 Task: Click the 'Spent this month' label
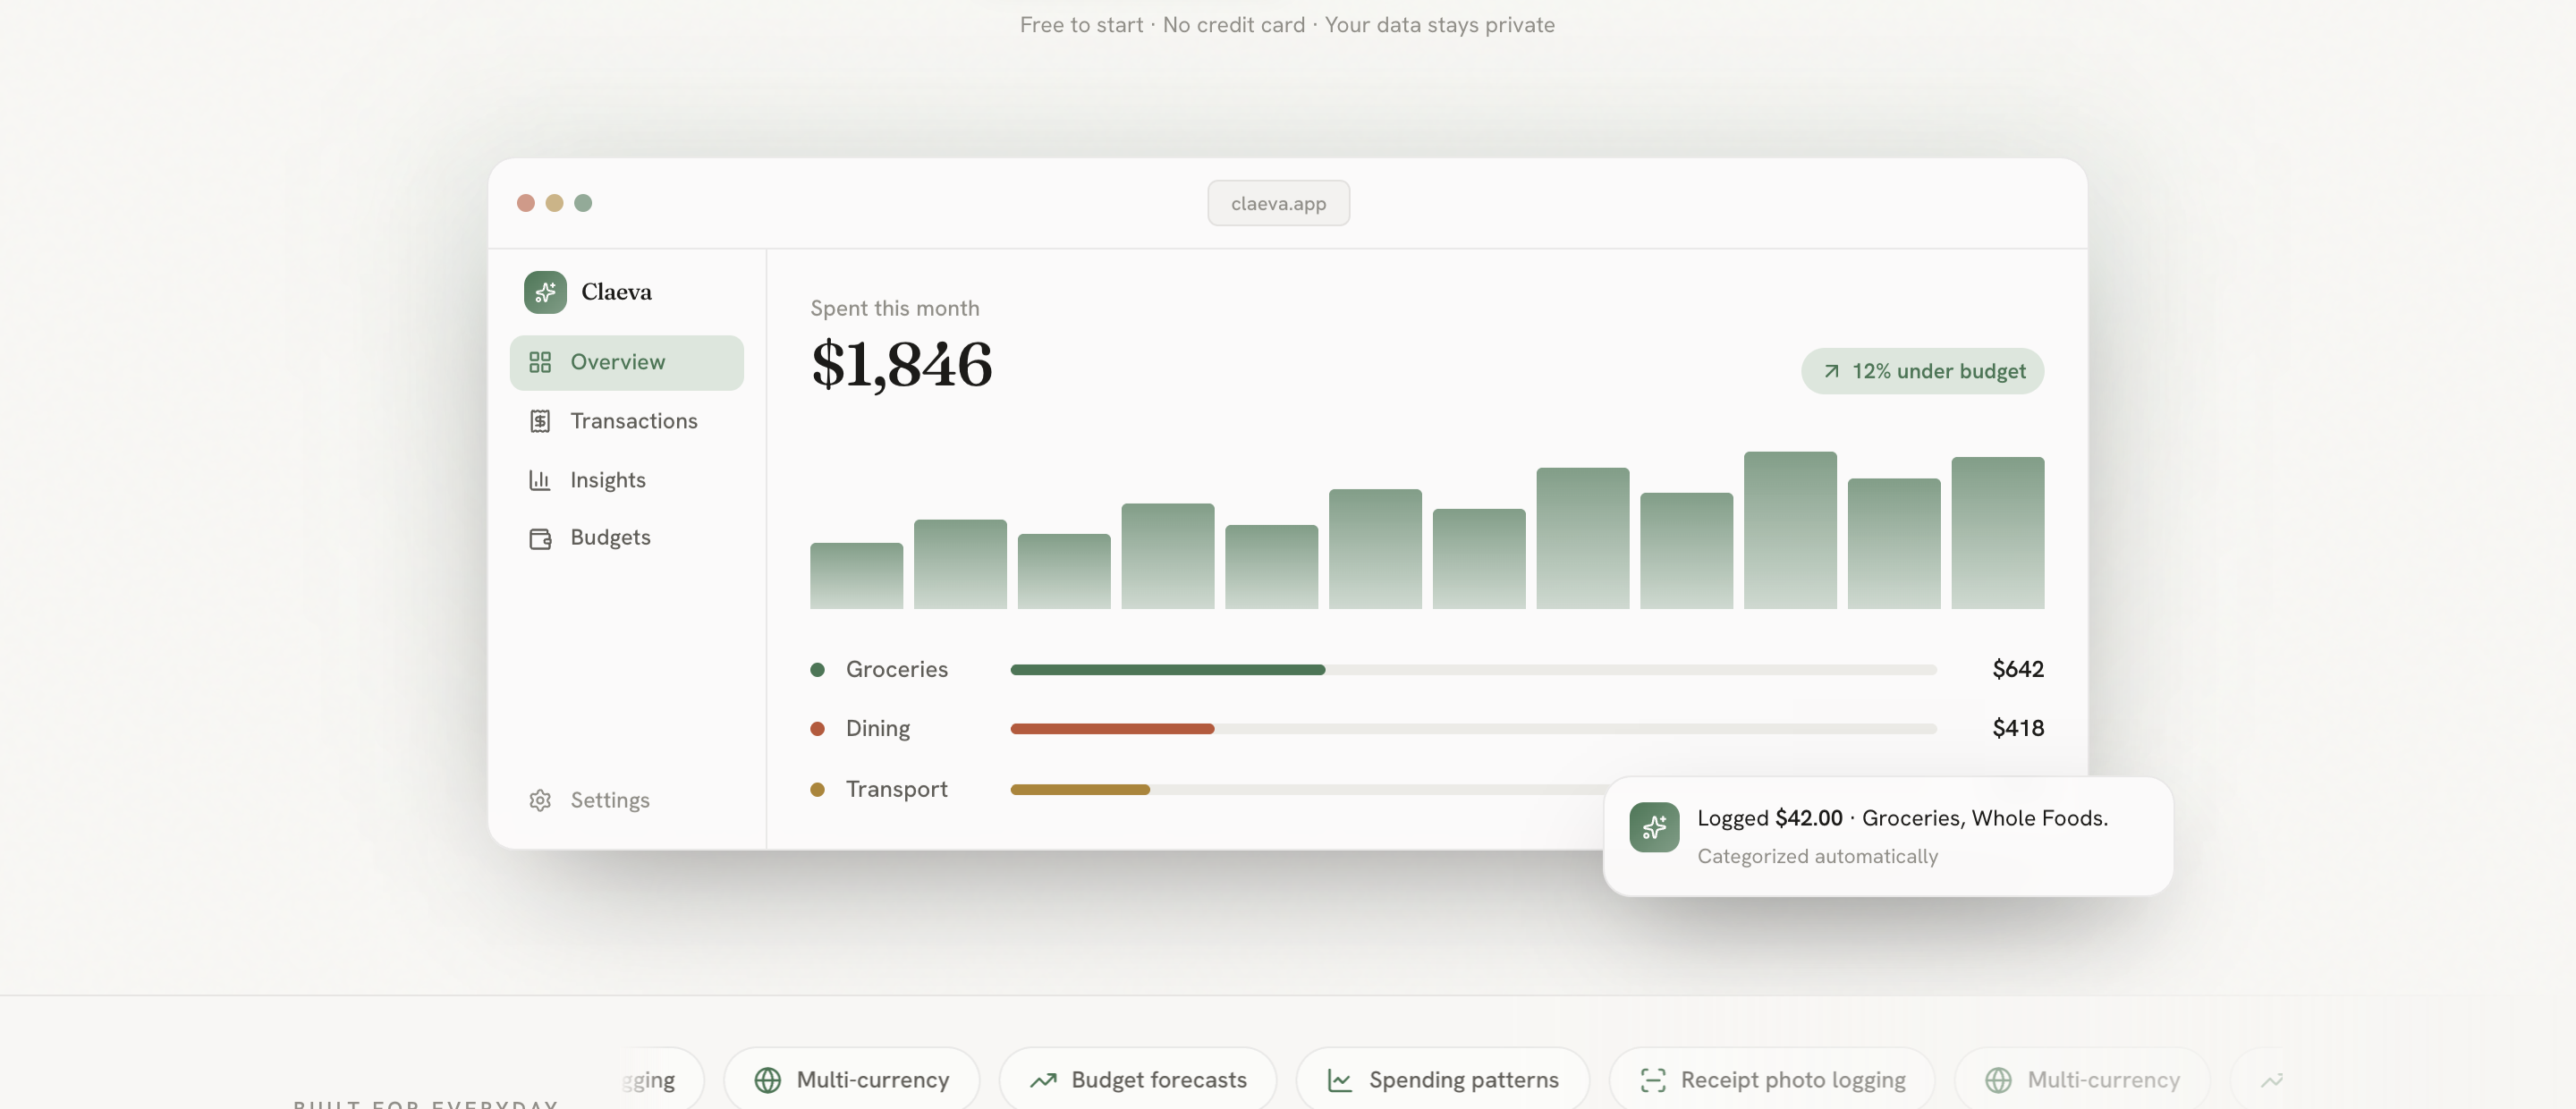[894, 308]
